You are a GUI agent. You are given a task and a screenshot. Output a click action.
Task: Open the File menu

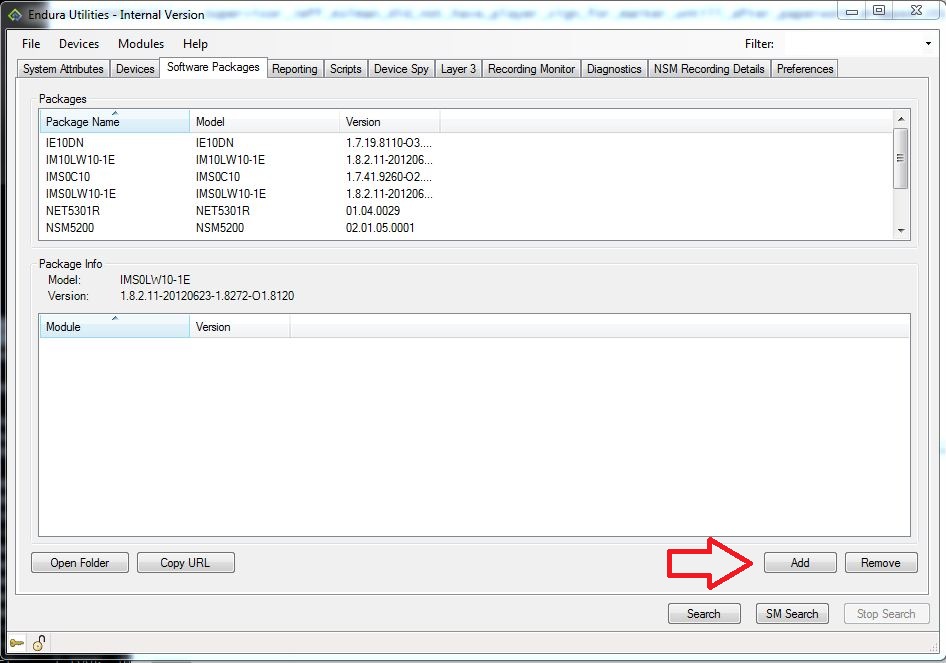30,43
